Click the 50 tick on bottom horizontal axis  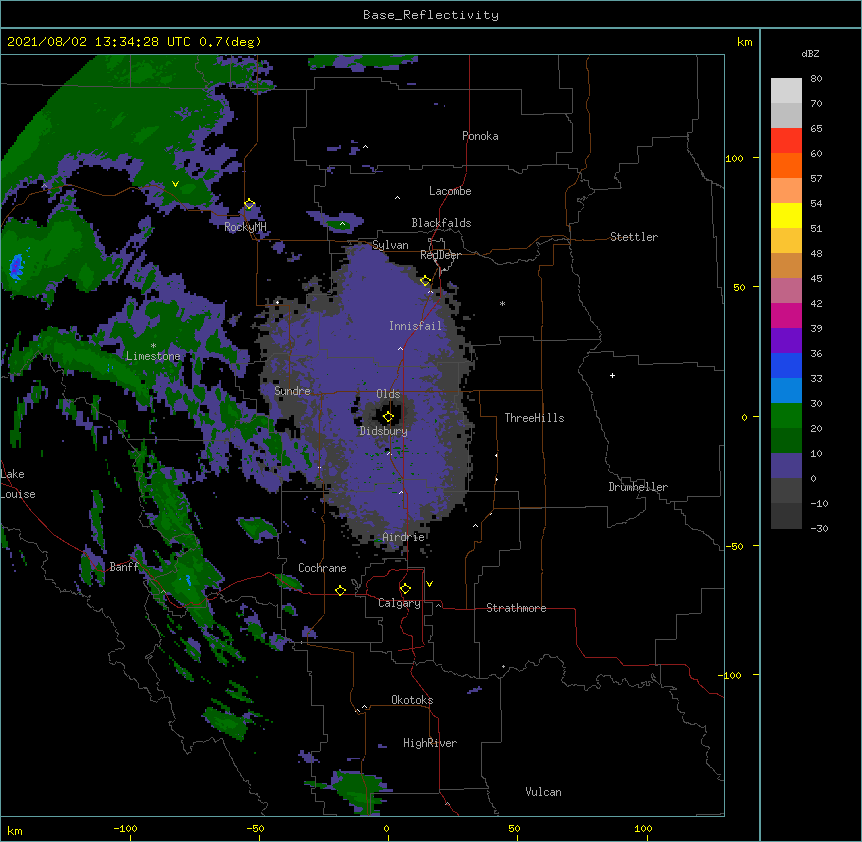(514, 828)
